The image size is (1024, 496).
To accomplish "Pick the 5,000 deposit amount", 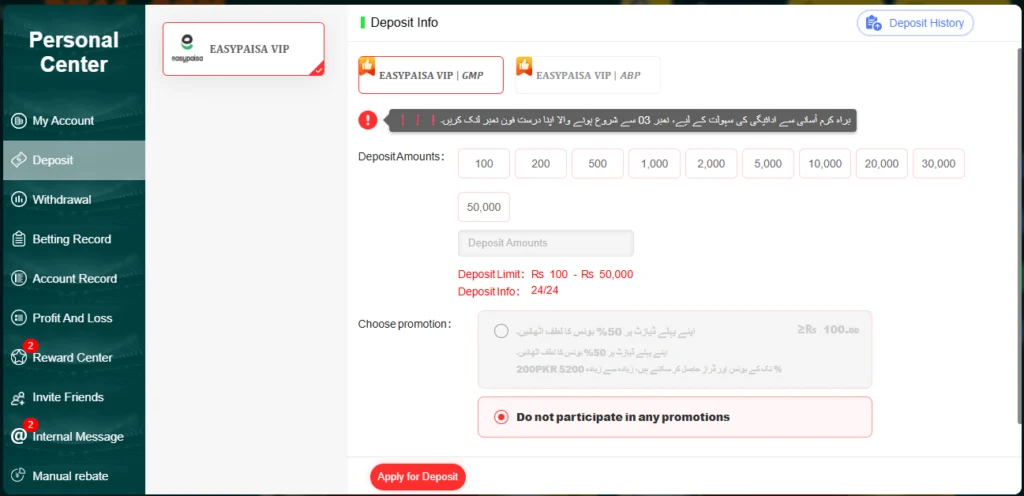I will coord(768,164).
